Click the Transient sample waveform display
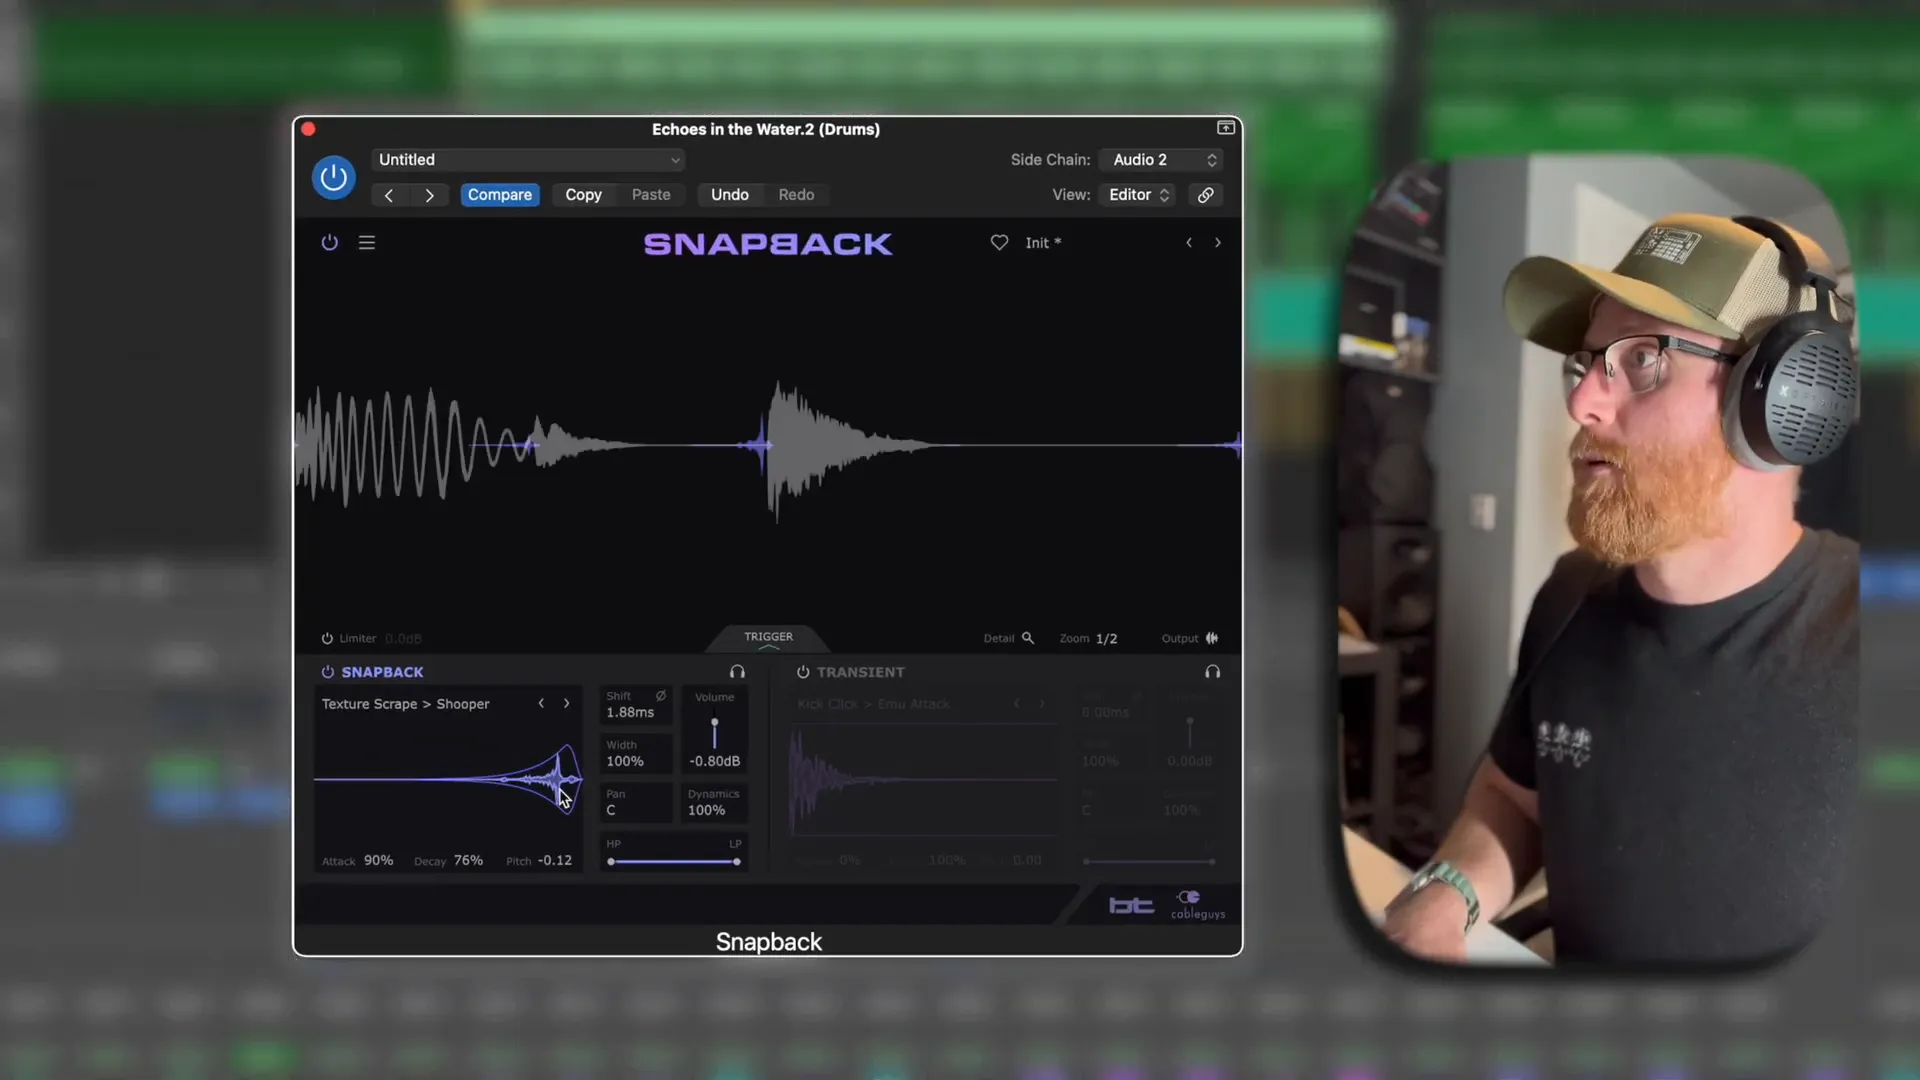 click(923, 780)
